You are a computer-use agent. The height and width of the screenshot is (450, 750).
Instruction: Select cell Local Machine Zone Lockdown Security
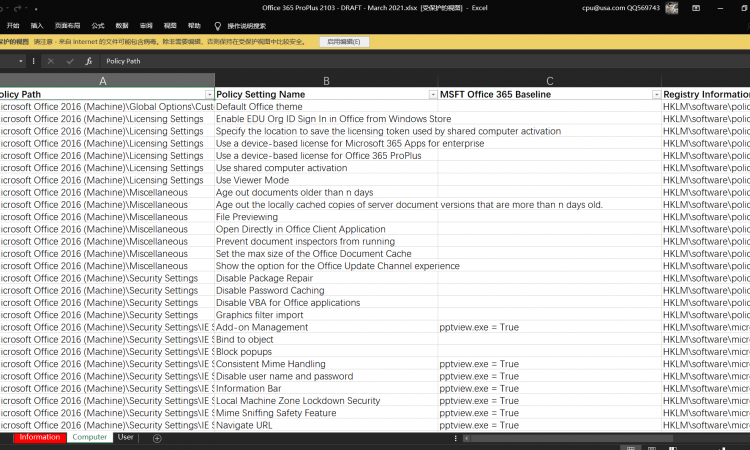click(326, 401)
